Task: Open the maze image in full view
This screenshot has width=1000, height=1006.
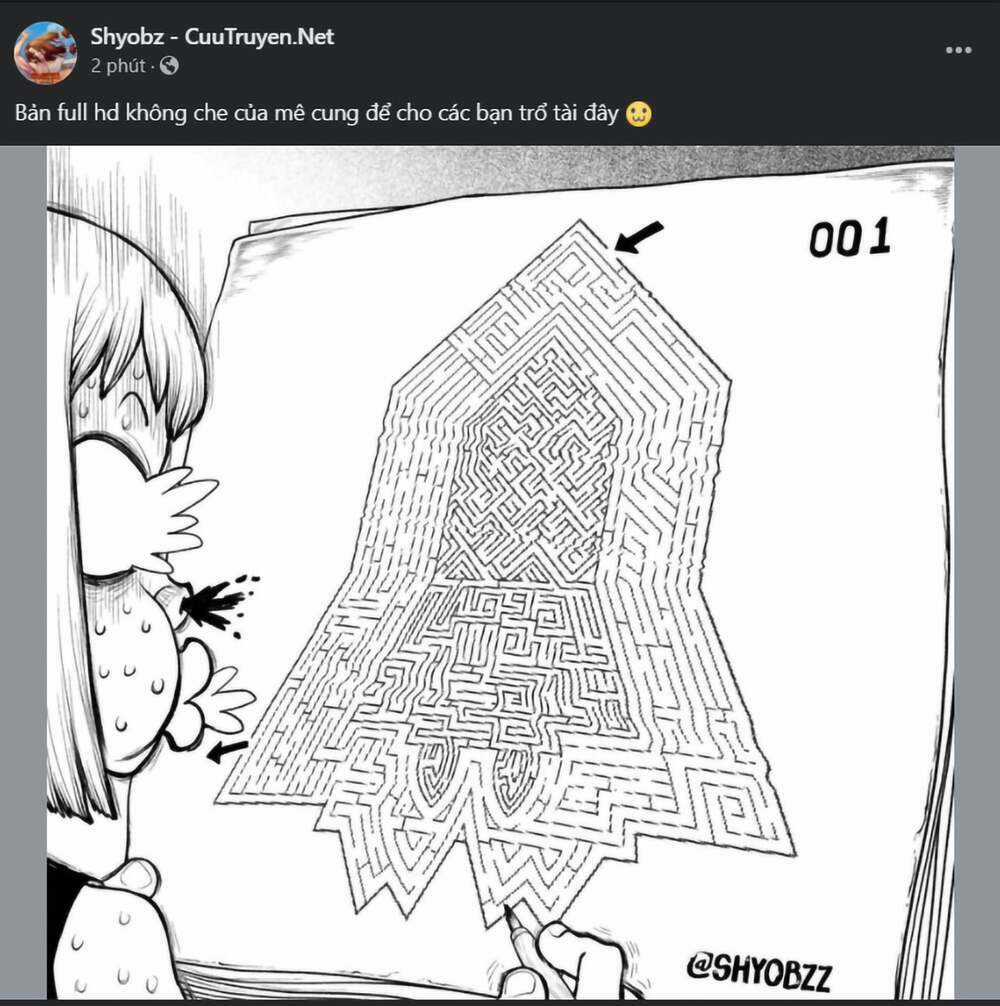Action: (500, 572)
